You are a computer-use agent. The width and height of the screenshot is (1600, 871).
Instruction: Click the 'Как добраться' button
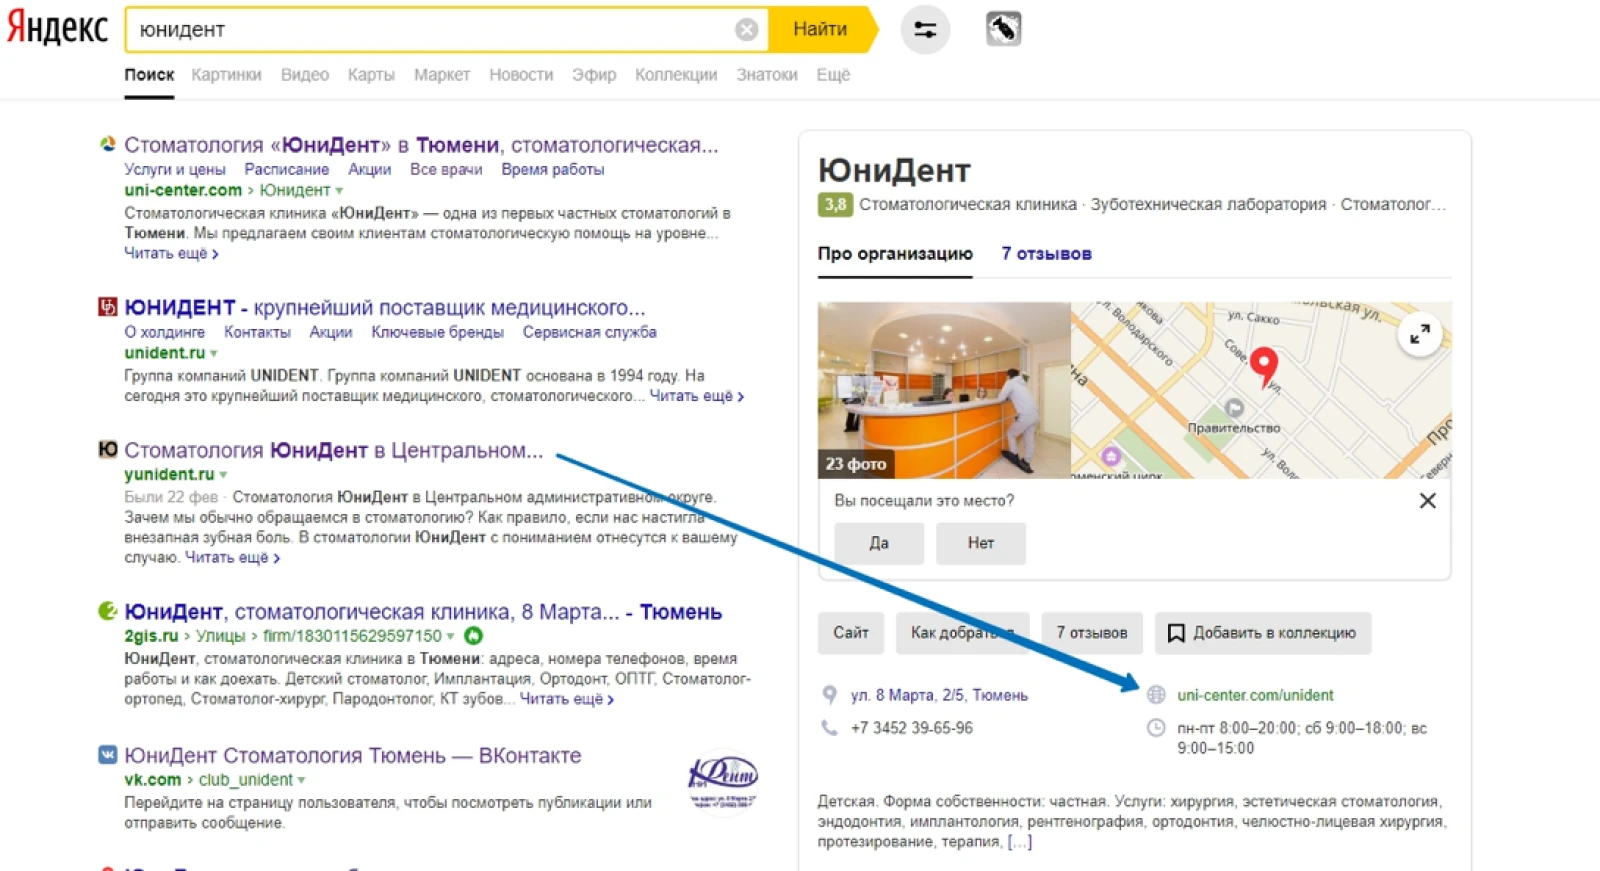pos(962,633)
